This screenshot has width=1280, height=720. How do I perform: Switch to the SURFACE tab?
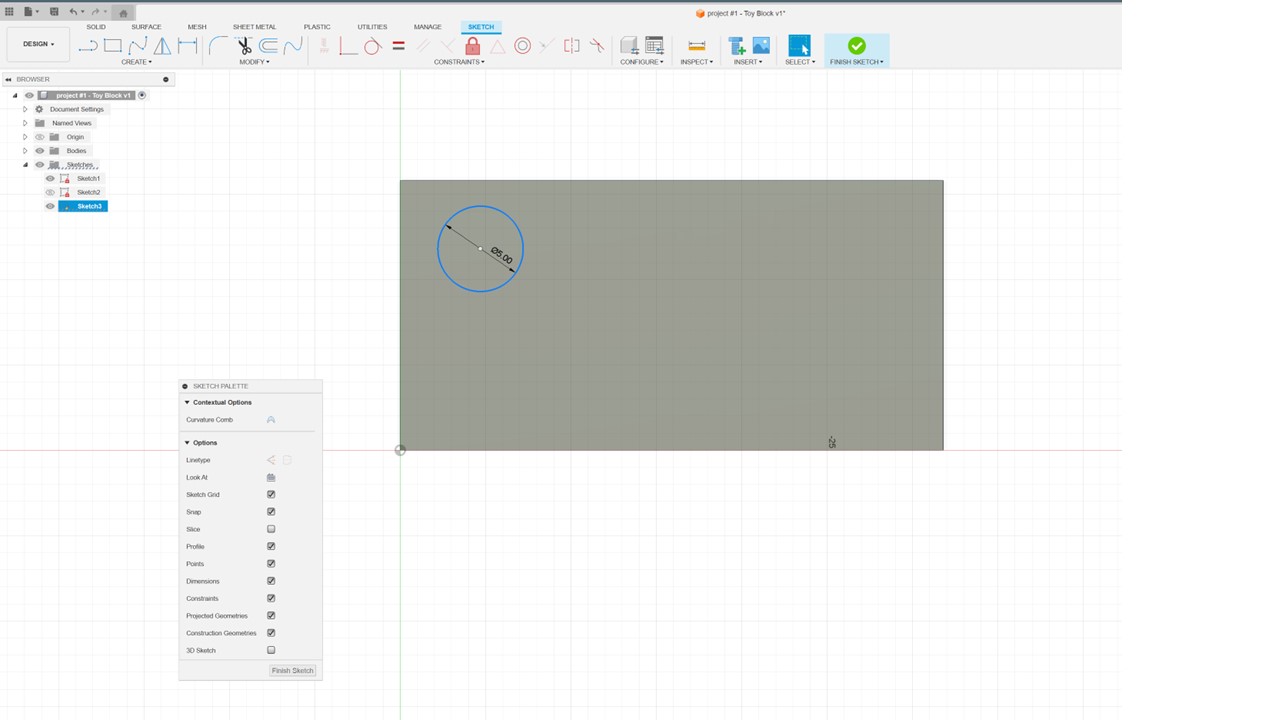coord(146,27)
